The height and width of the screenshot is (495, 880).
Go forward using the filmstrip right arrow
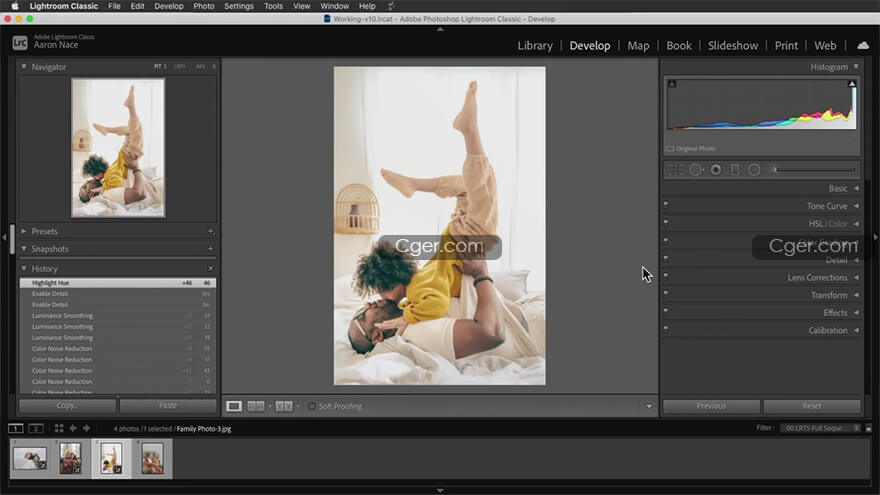(86, 428)
